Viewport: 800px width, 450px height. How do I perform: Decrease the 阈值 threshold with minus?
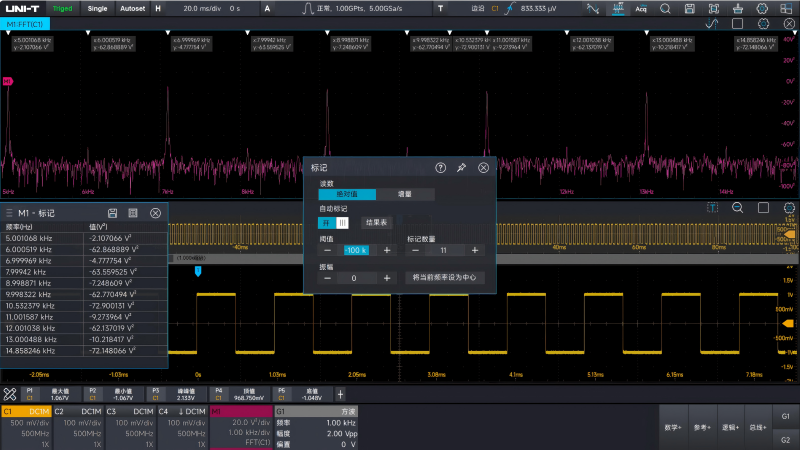tap(328, 251)
